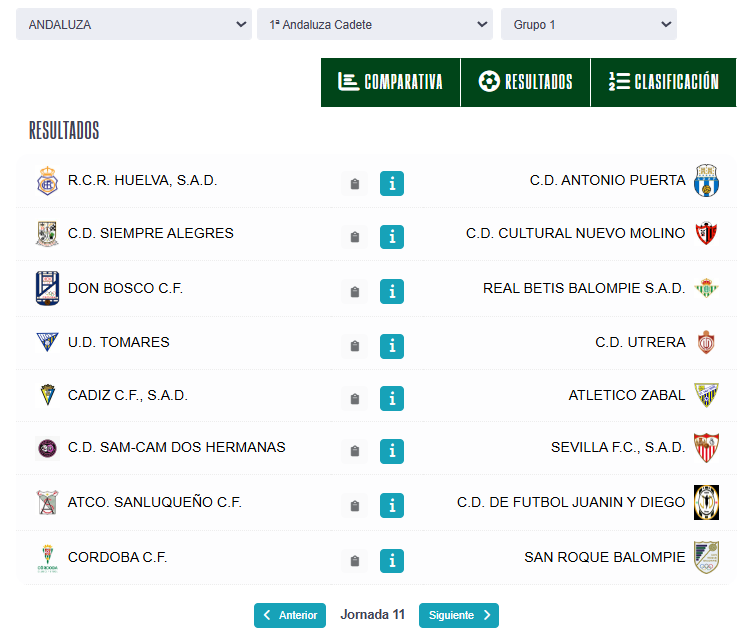751x639 pixels.
Task: Select team name SEVILLA F.C., S.A.D.
Action: [x=618, y=447]
